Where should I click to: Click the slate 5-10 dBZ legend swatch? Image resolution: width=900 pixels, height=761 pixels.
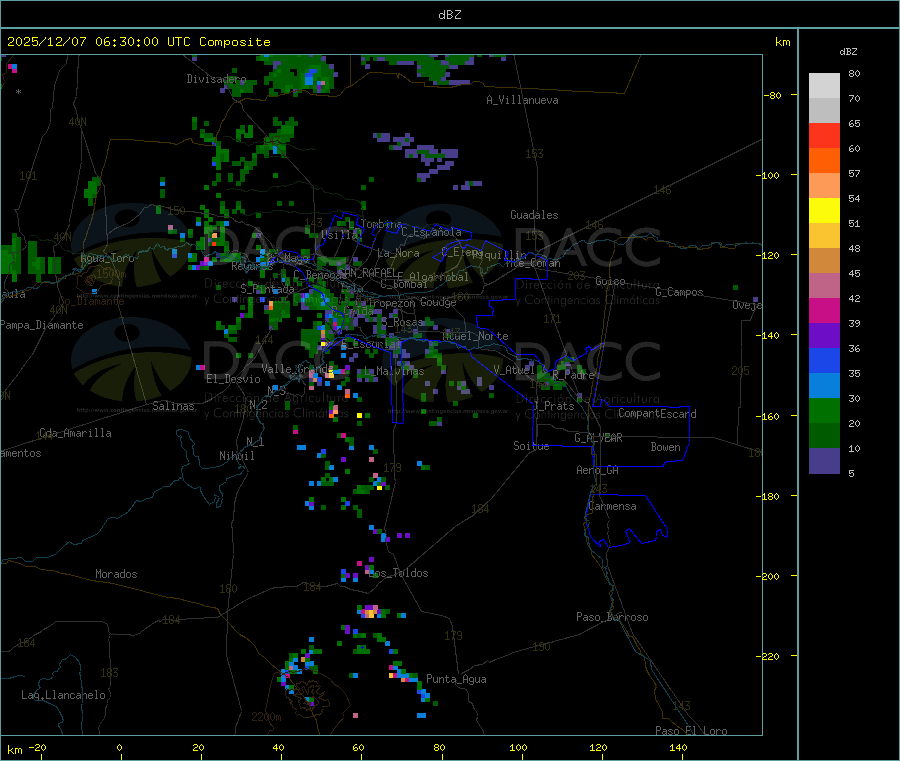(x=824, y=461)
